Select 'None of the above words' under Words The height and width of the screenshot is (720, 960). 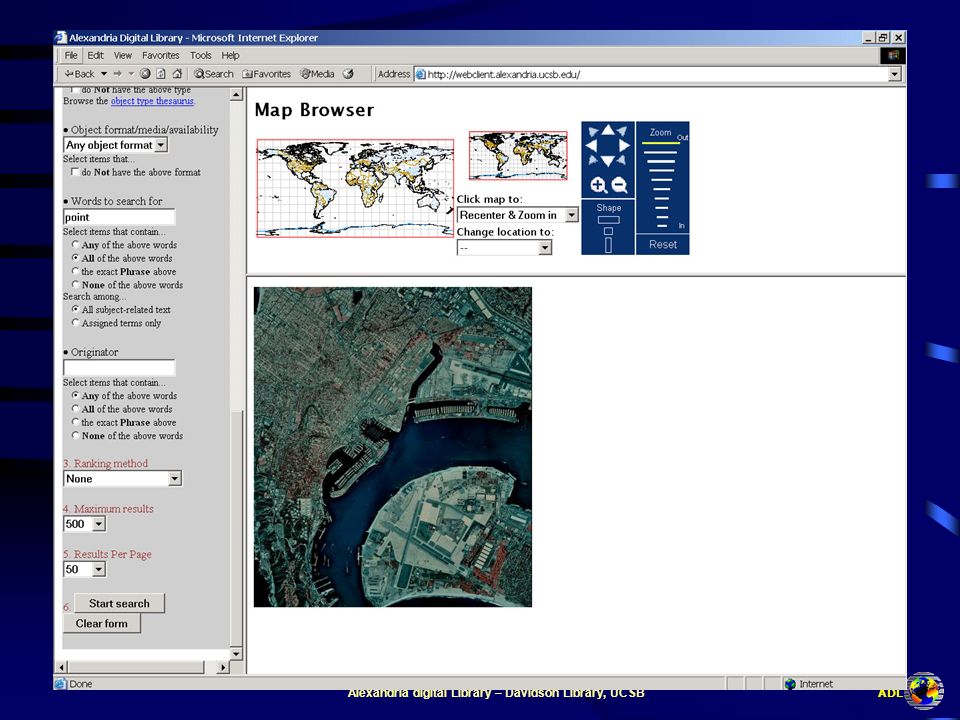[75, 285]
